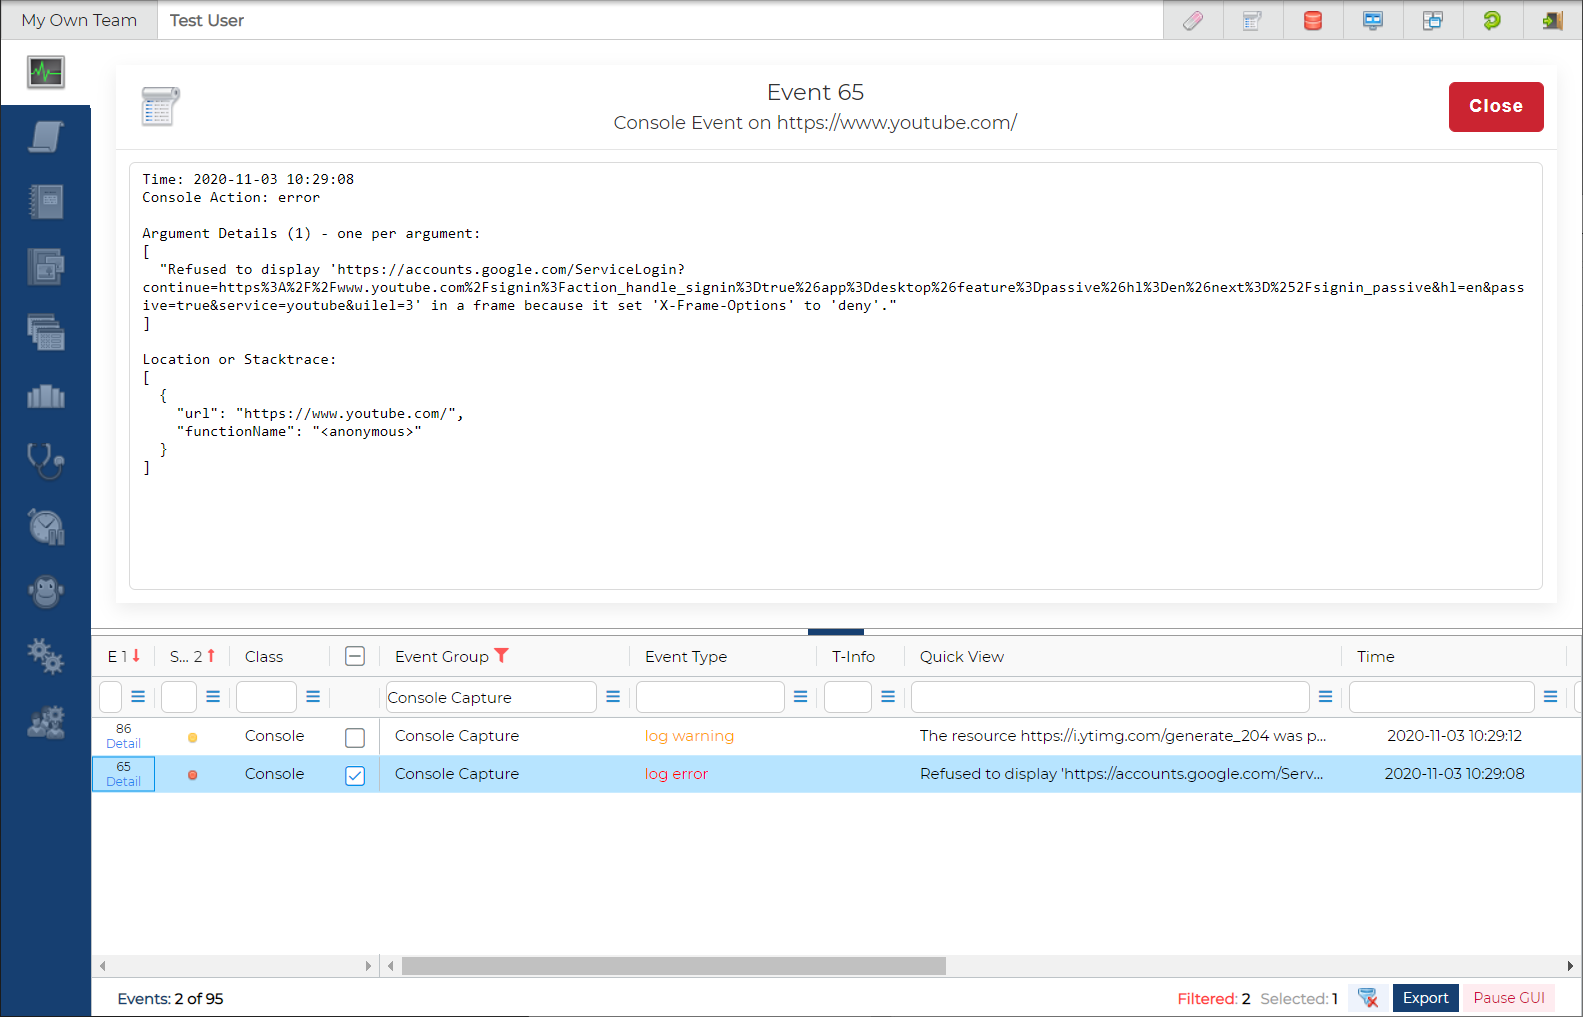Click the overlapping windows toolbar icon
This screenshot has height=1017, width=1583.
coord(1433,20)
